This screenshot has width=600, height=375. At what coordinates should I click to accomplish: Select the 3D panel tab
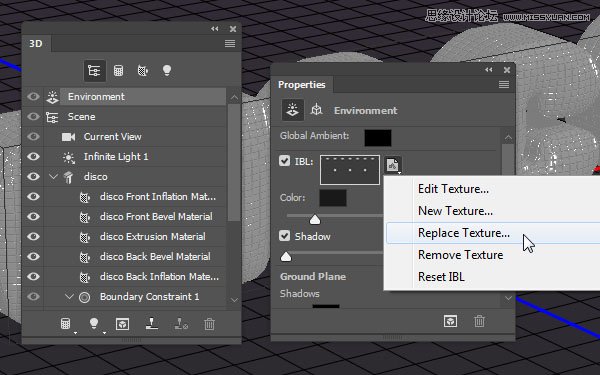click(36, 44)
